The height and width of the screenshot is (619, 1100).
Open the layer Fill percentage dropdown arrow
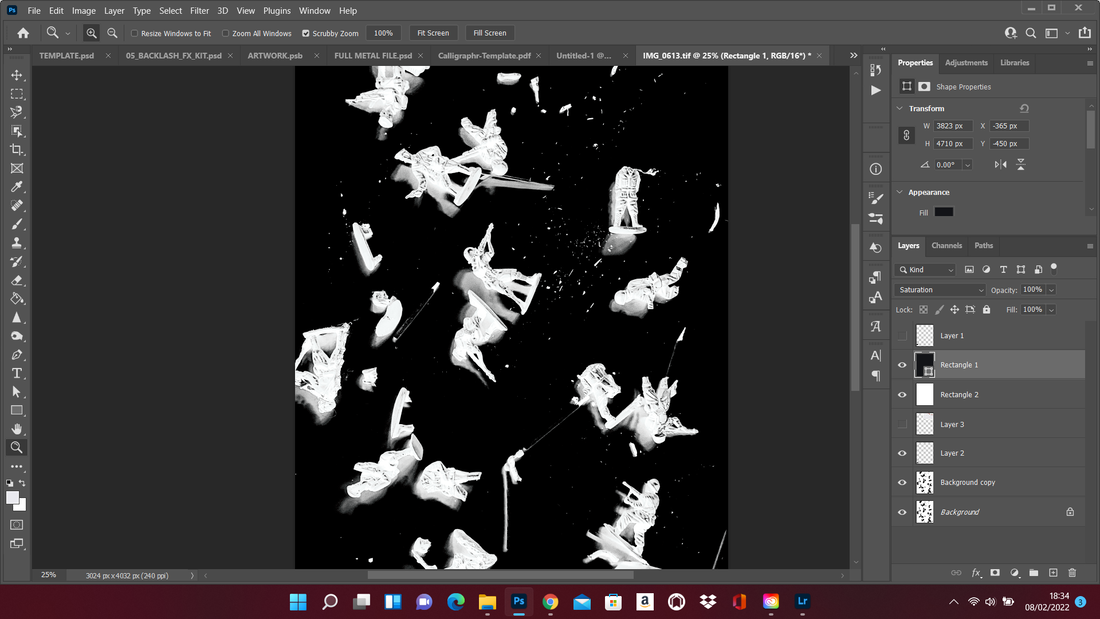(x=1051, y=310)
